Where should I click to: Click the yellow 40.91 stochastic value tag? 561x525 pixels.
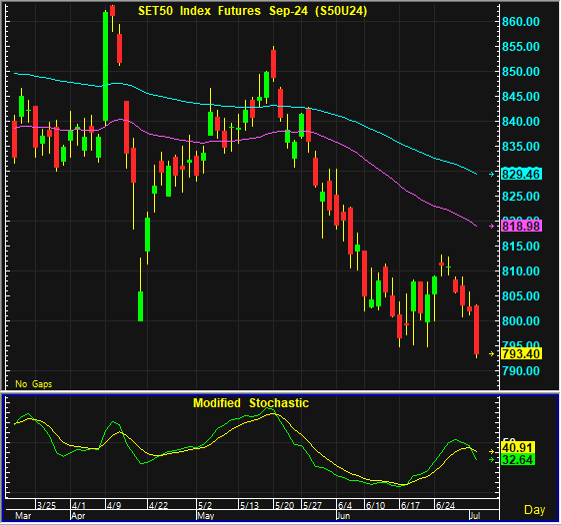[x=518, y=447]
